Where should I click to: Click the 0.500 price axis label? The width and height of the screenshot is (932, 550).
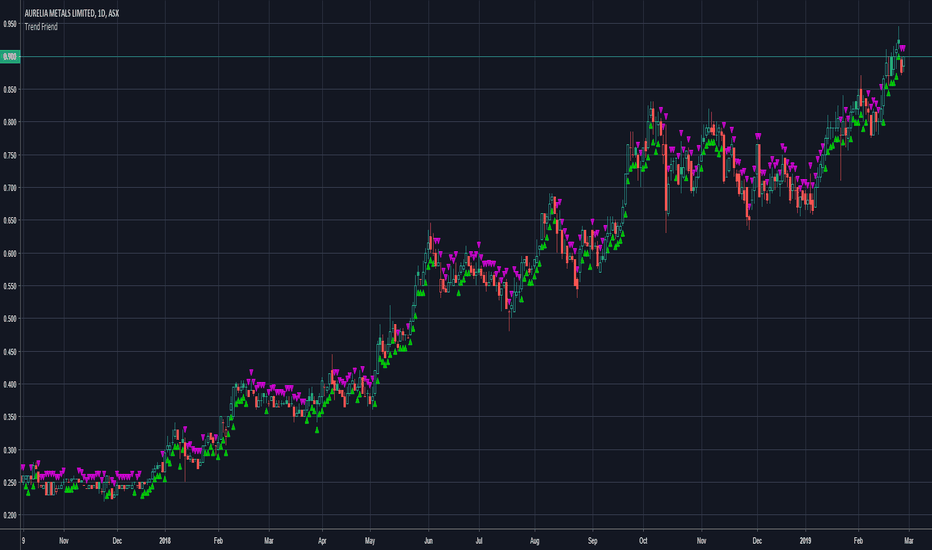coord(10,319)
